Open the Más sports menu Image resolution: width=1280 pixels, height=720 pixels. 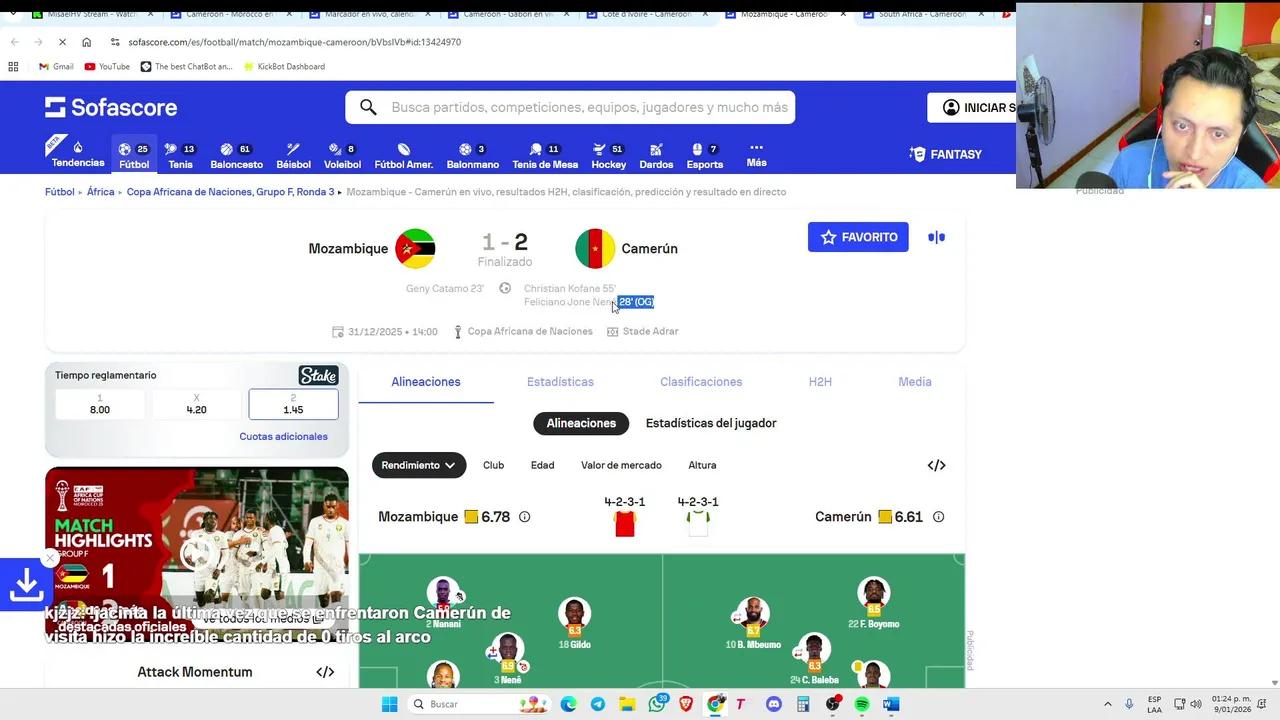click(756, 155)
